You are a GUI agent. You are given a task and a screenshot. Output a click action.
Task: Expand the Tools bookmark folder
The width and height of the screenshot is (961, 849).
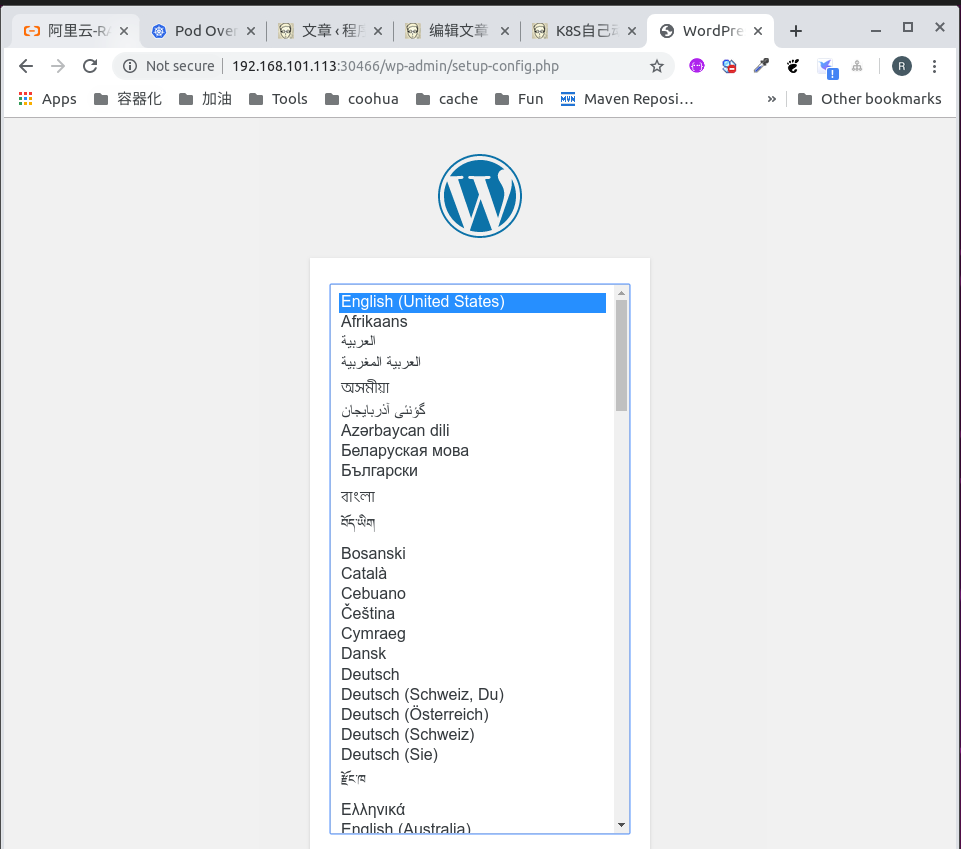click(x=278, y=99)
